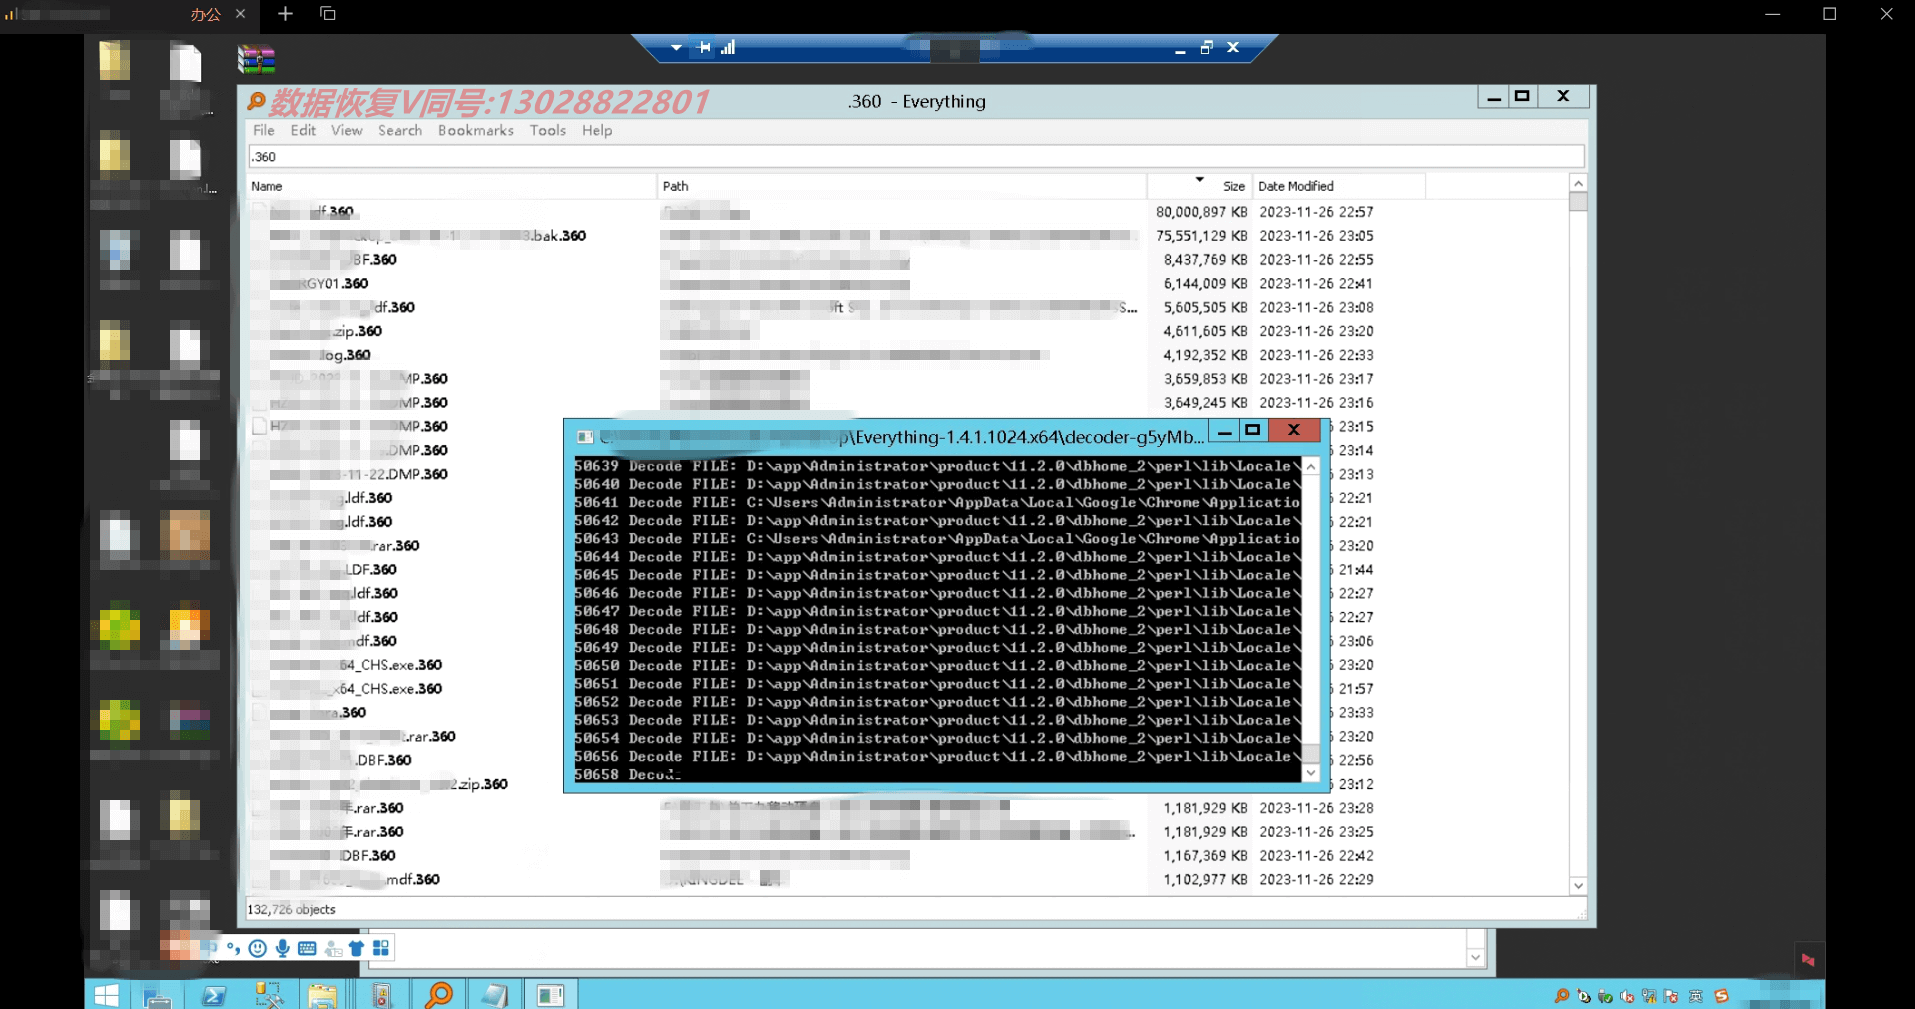The image size is (1915, 1009).
Task: Sort results by Date Modified column
Action: (1339, 186)
